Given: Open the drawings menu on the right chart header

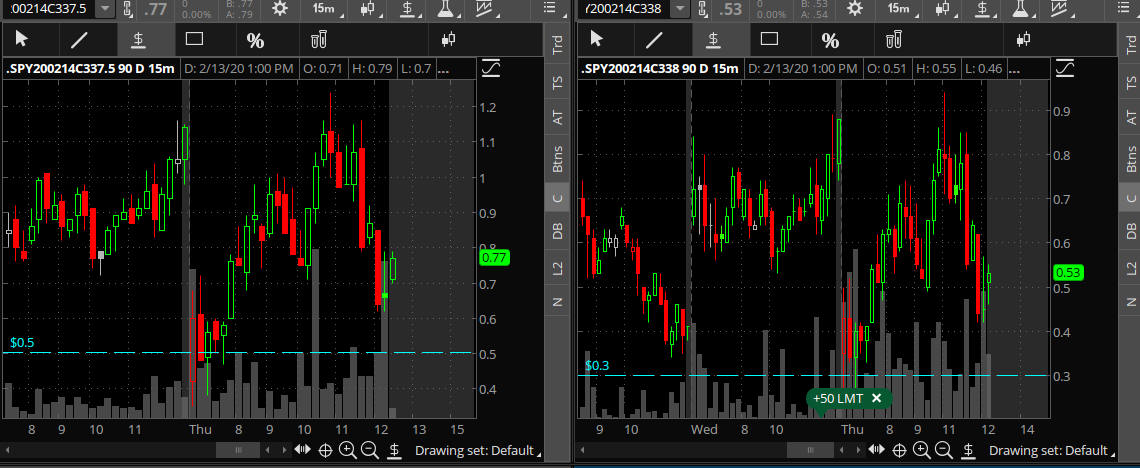Looking at the screenshot, I should pos(984,9).
